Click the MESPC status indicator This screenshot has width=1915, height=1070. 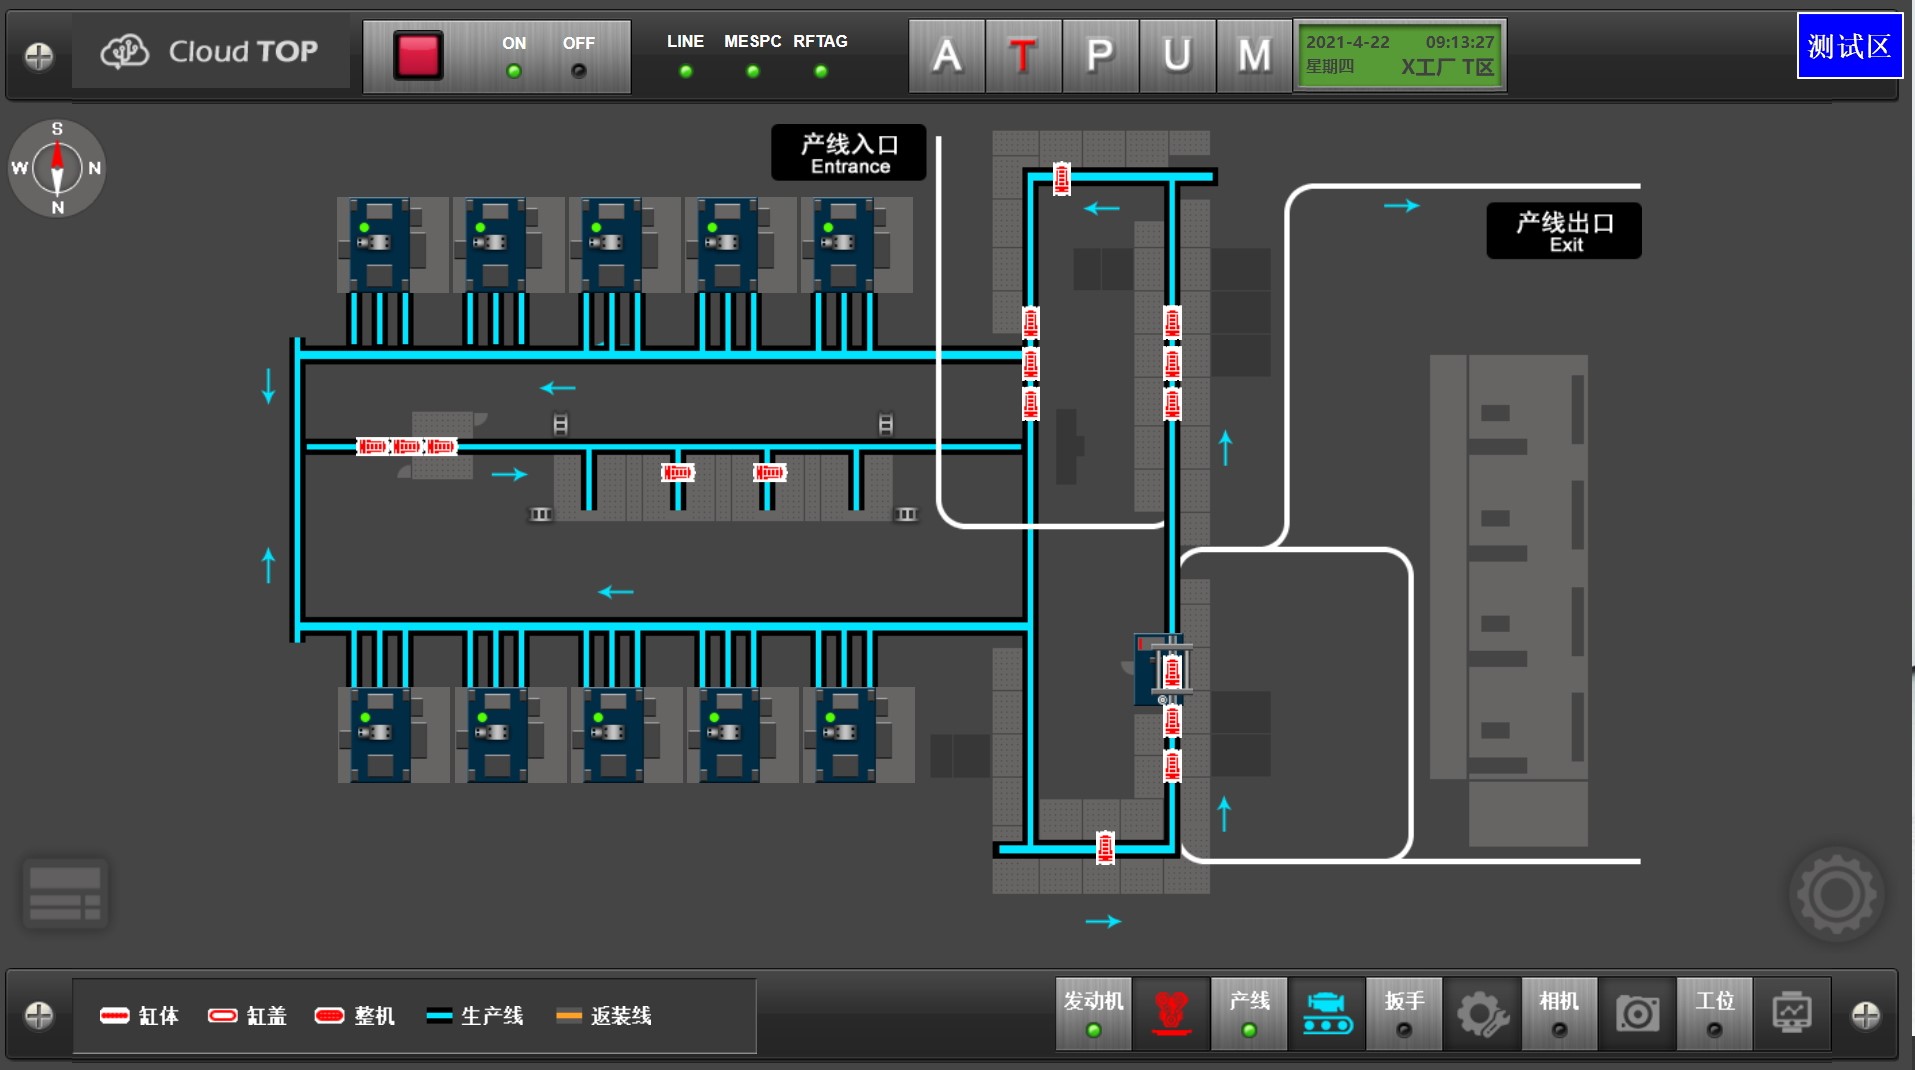click(753, 71)
